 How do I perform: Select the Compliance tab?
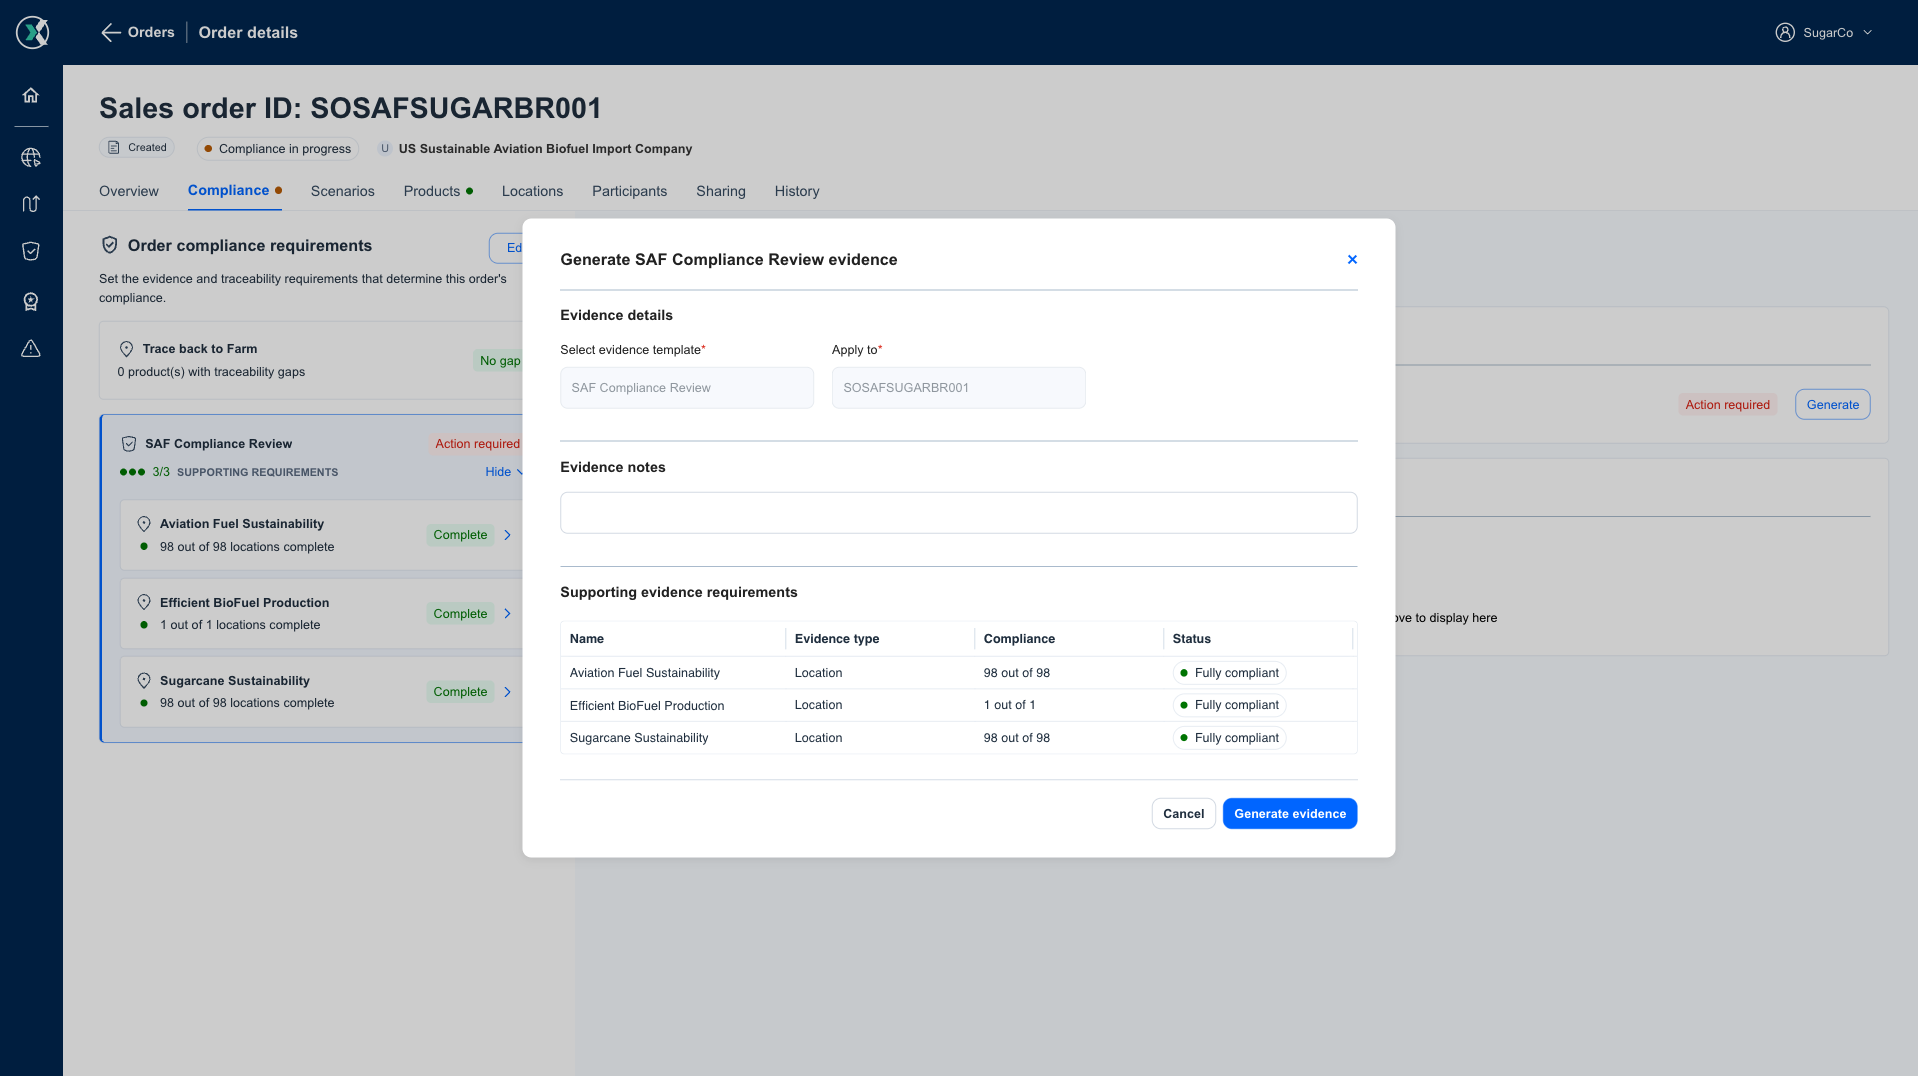235,190
